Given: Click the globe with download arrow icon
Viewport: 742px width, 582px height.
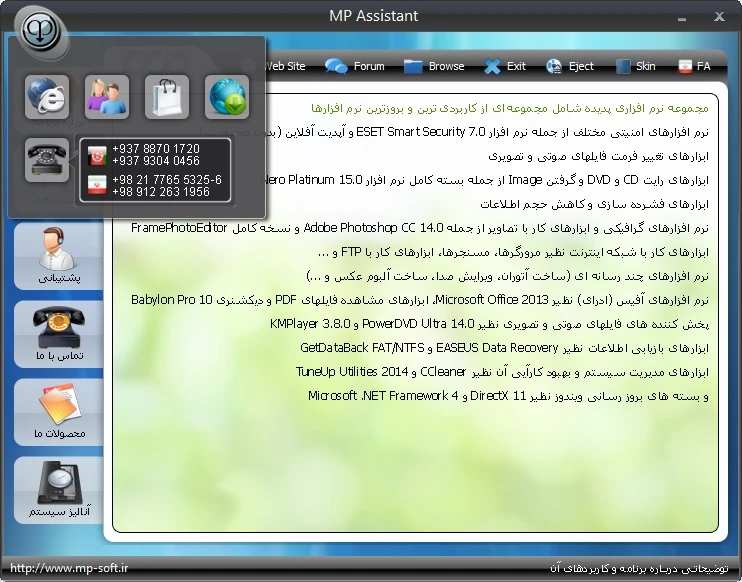Looking at the screenshot, I should [227, 97].
